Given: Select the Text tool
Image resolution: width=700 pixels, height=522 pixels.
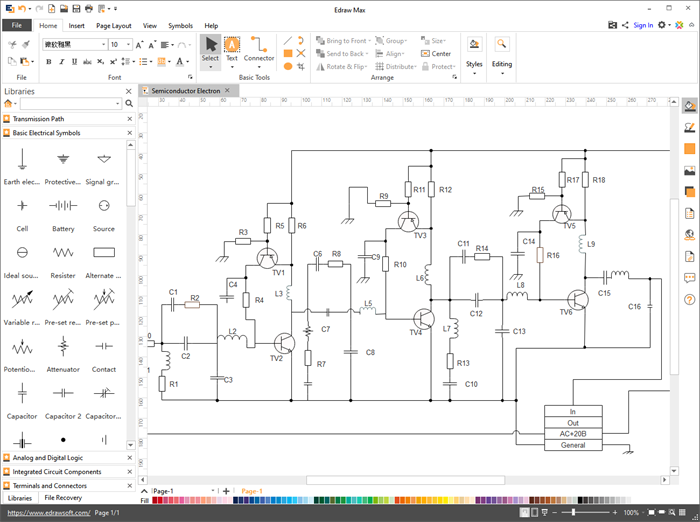Looking at the screenshot, I should (x=232, y=47).
